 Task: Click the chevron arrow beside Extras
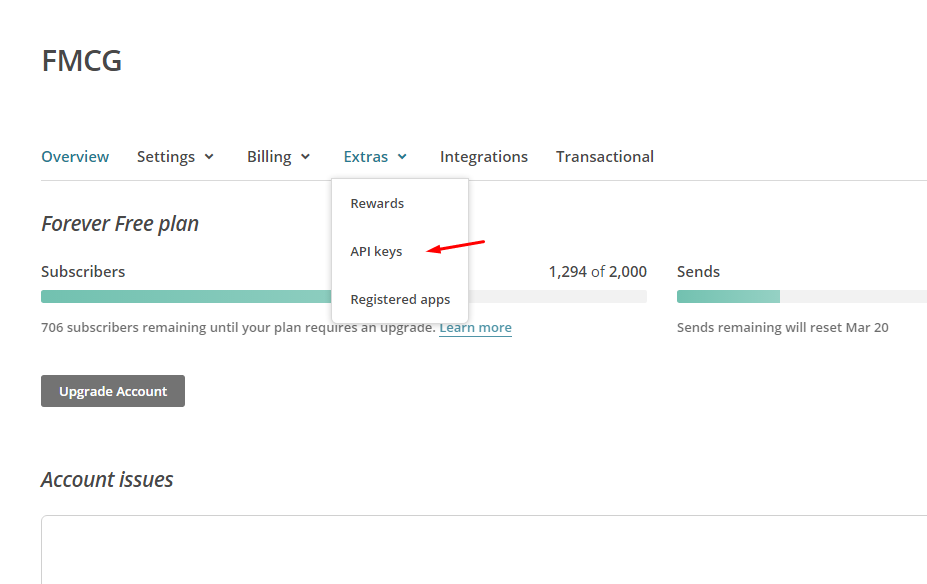[x=402, y=157]
